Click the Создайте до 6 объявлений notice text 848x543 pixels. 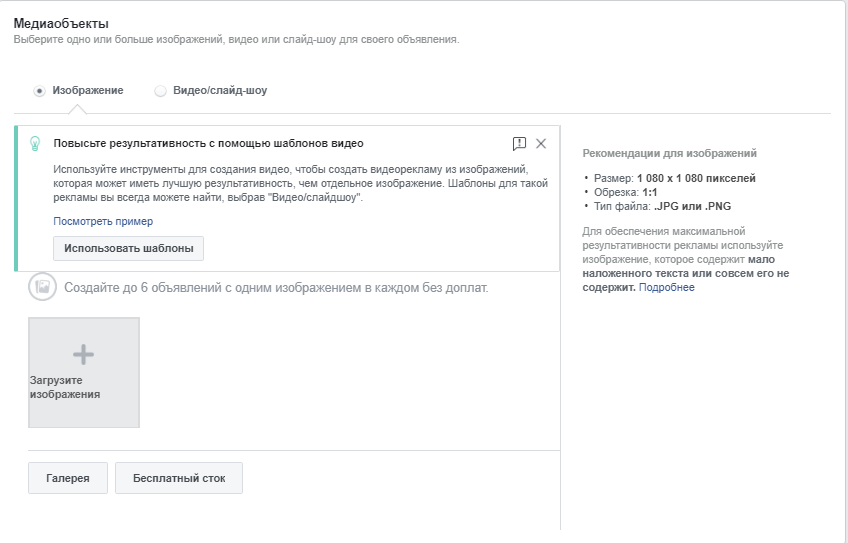[x=276, y=288]
